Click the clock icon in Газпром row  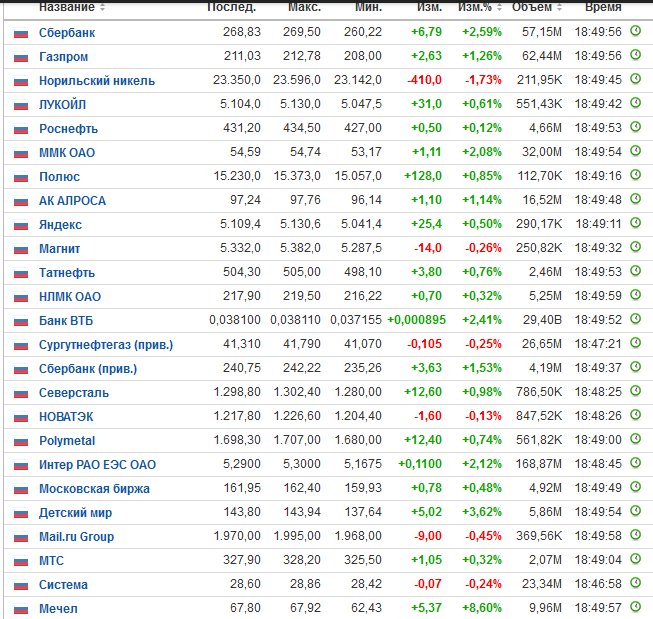(635, 55)
